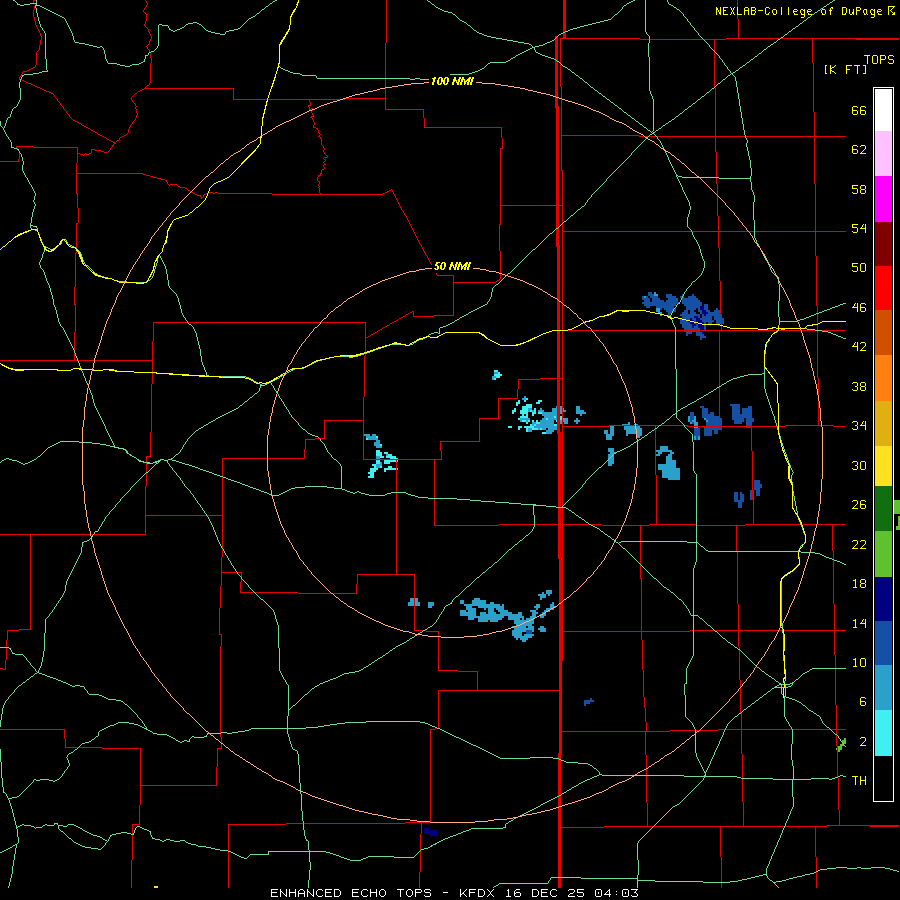
Task: Click the '38' legend value
Action: click(859, 386)
